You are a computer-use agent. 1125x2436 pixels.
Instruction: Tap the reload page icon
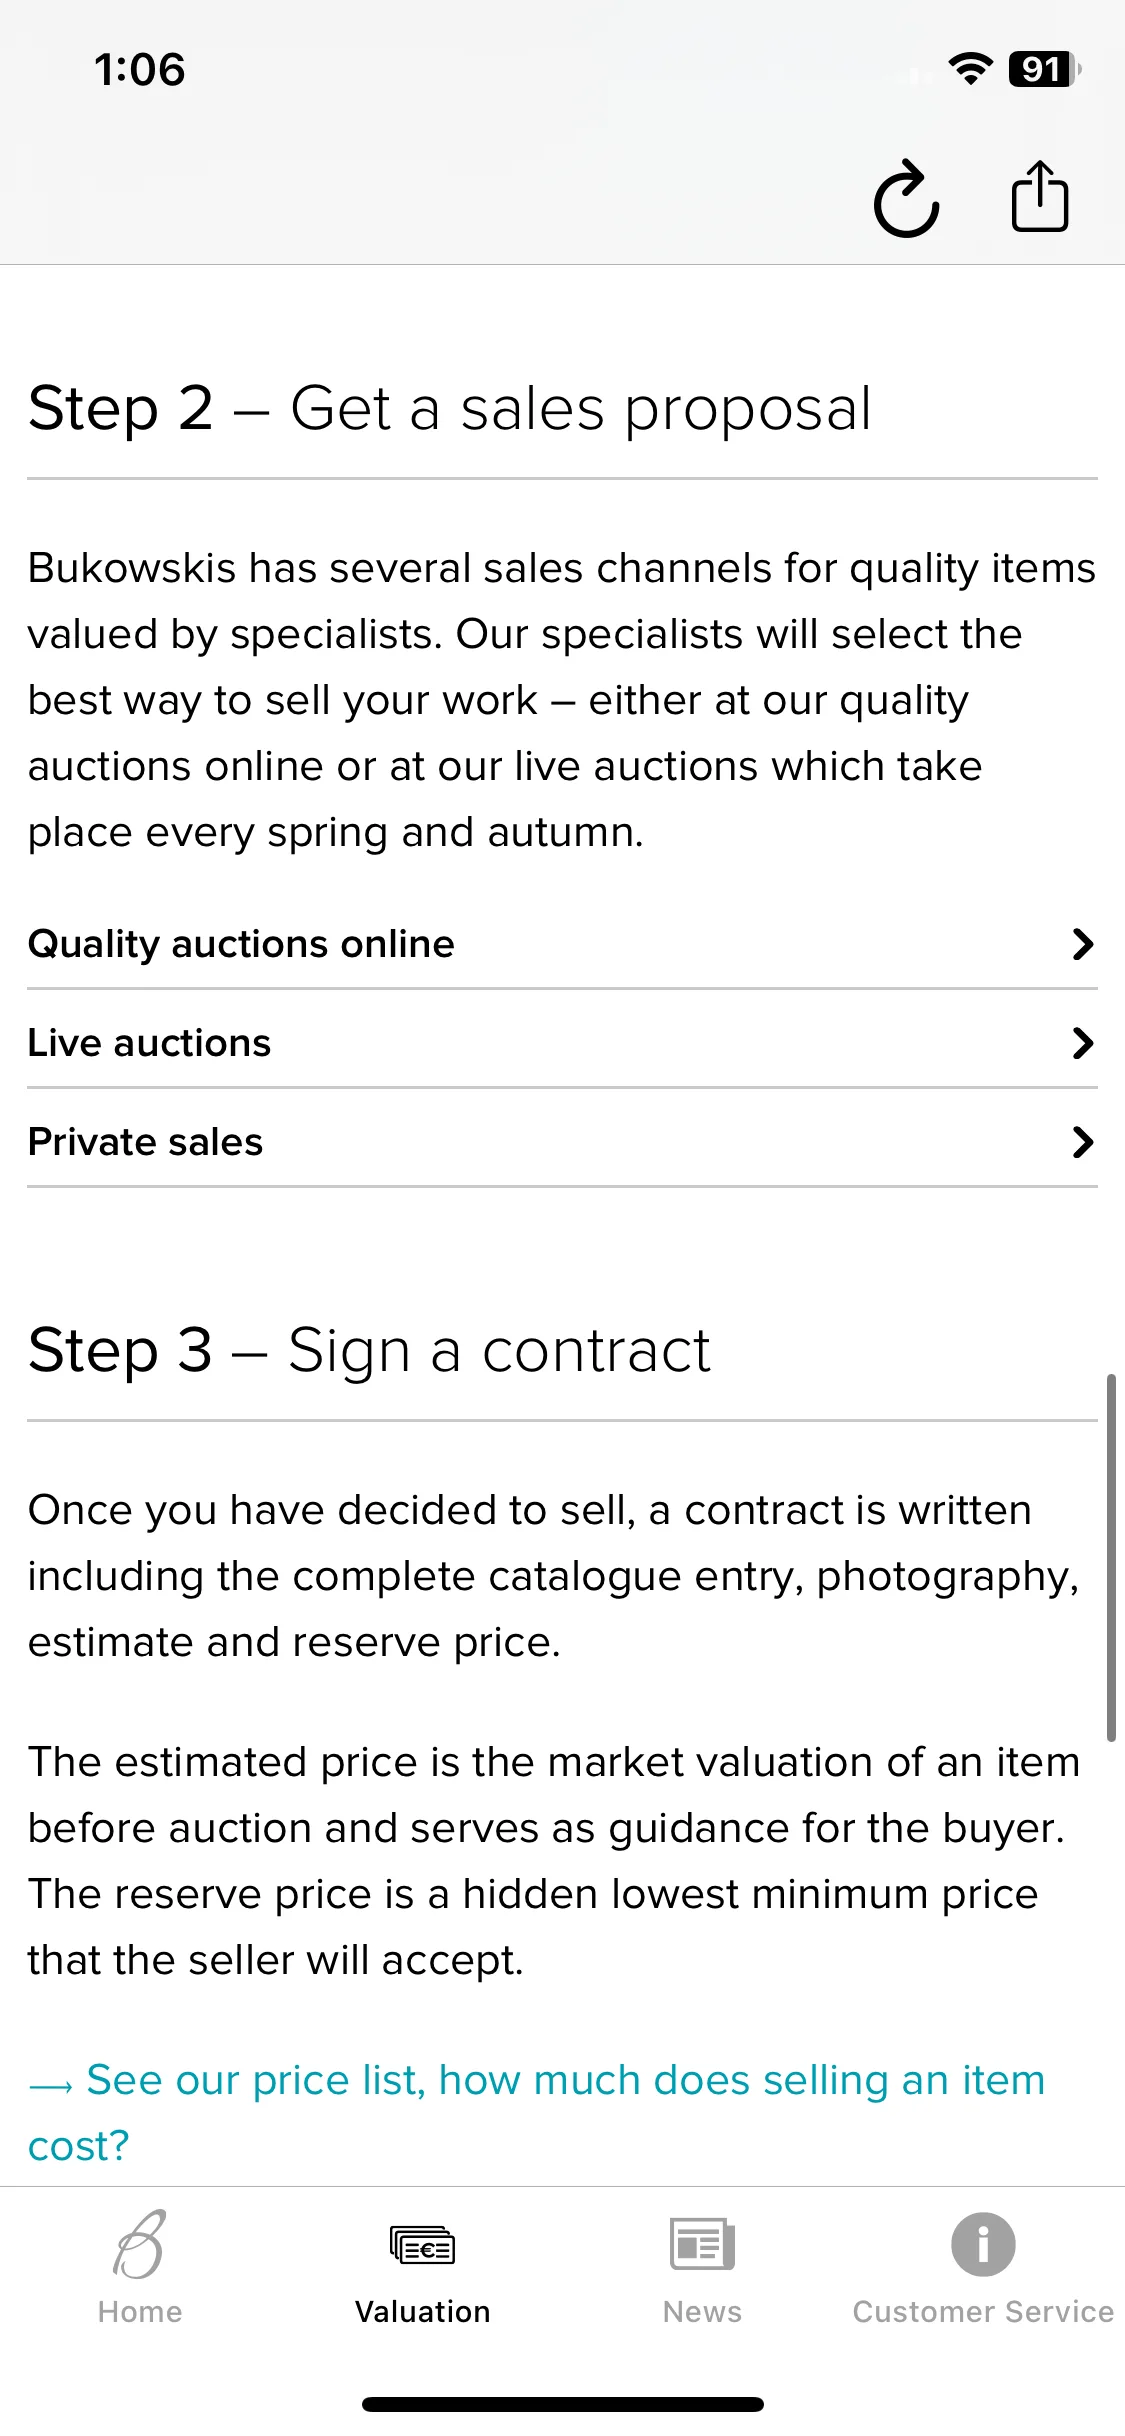click(x=907, y=198)
